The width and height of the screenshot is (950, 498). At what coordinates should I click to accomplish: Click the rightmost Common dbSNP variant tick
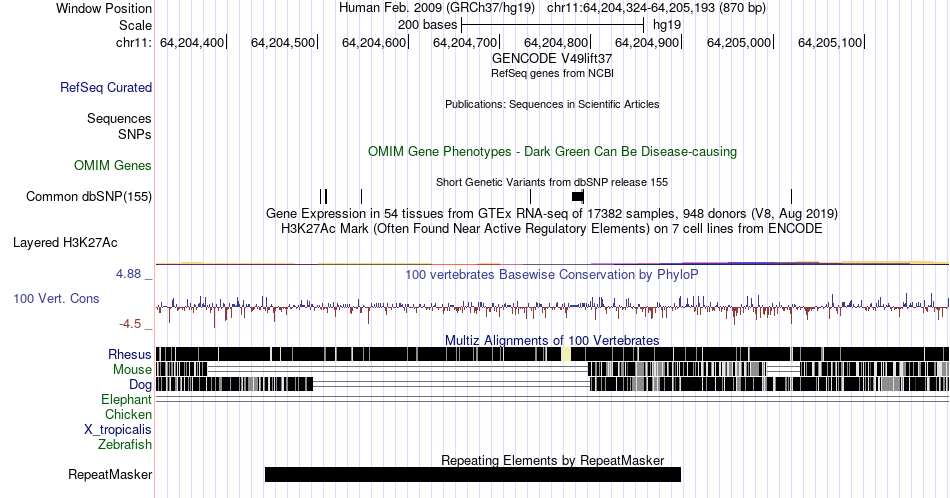(791, 196)
